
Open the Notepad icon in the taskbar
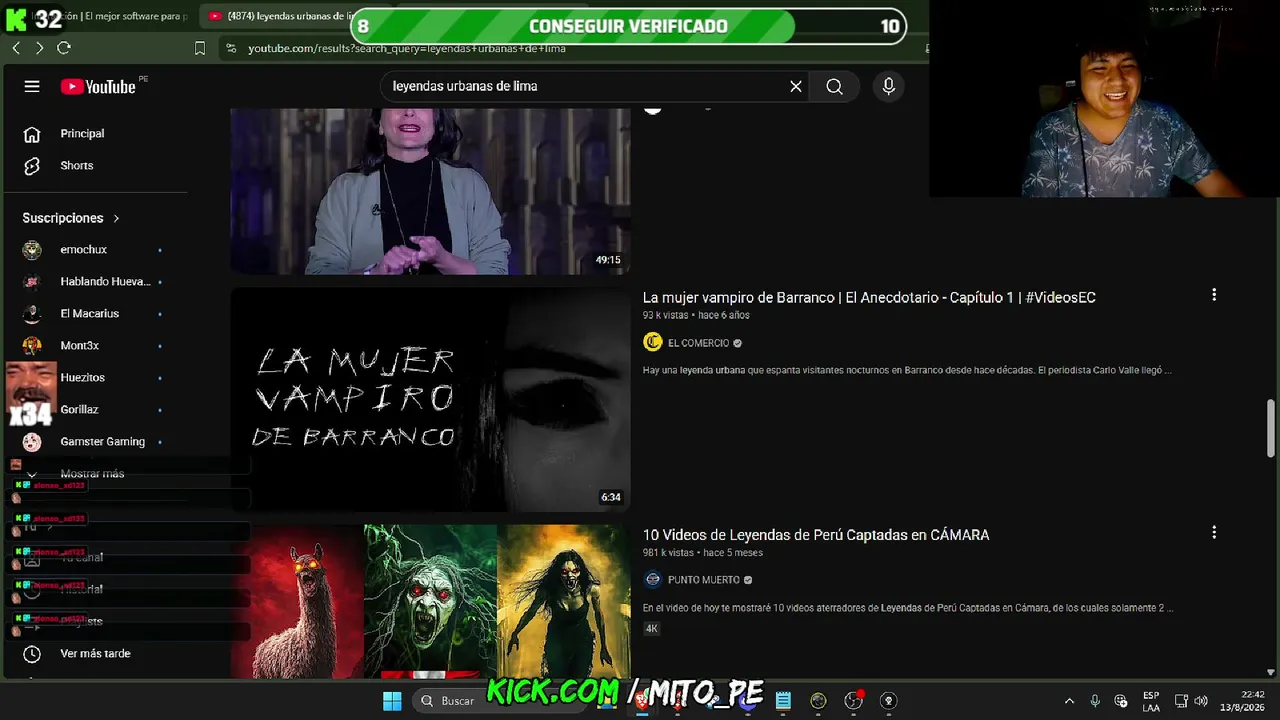(783, 701)
